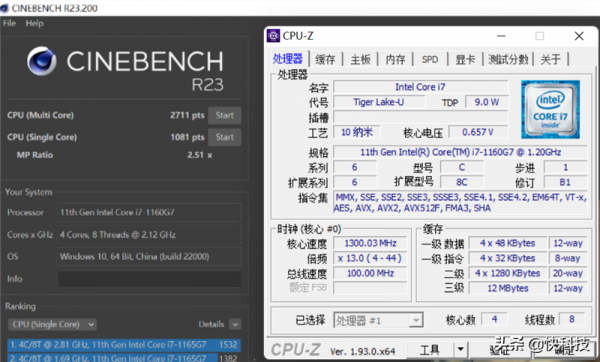Start the CPU Multi Core test
Image resolution: width=600 pixels, height=362 pixels.
click(225, 115)
